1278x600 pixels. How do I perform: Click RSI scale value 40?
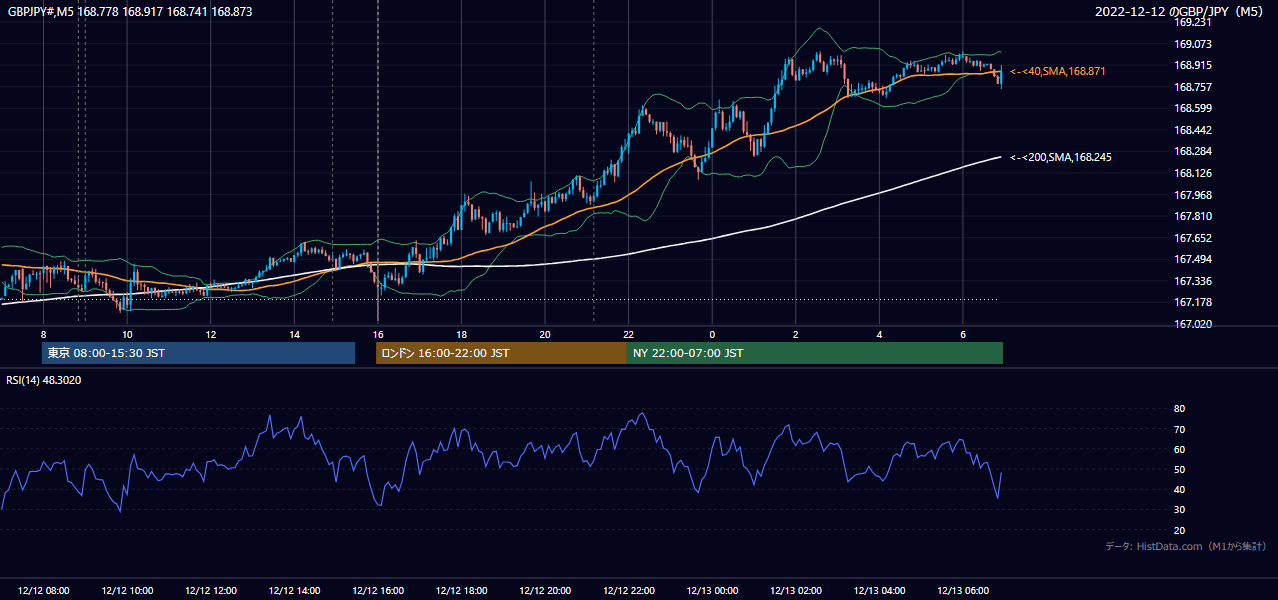(1179, 490)
